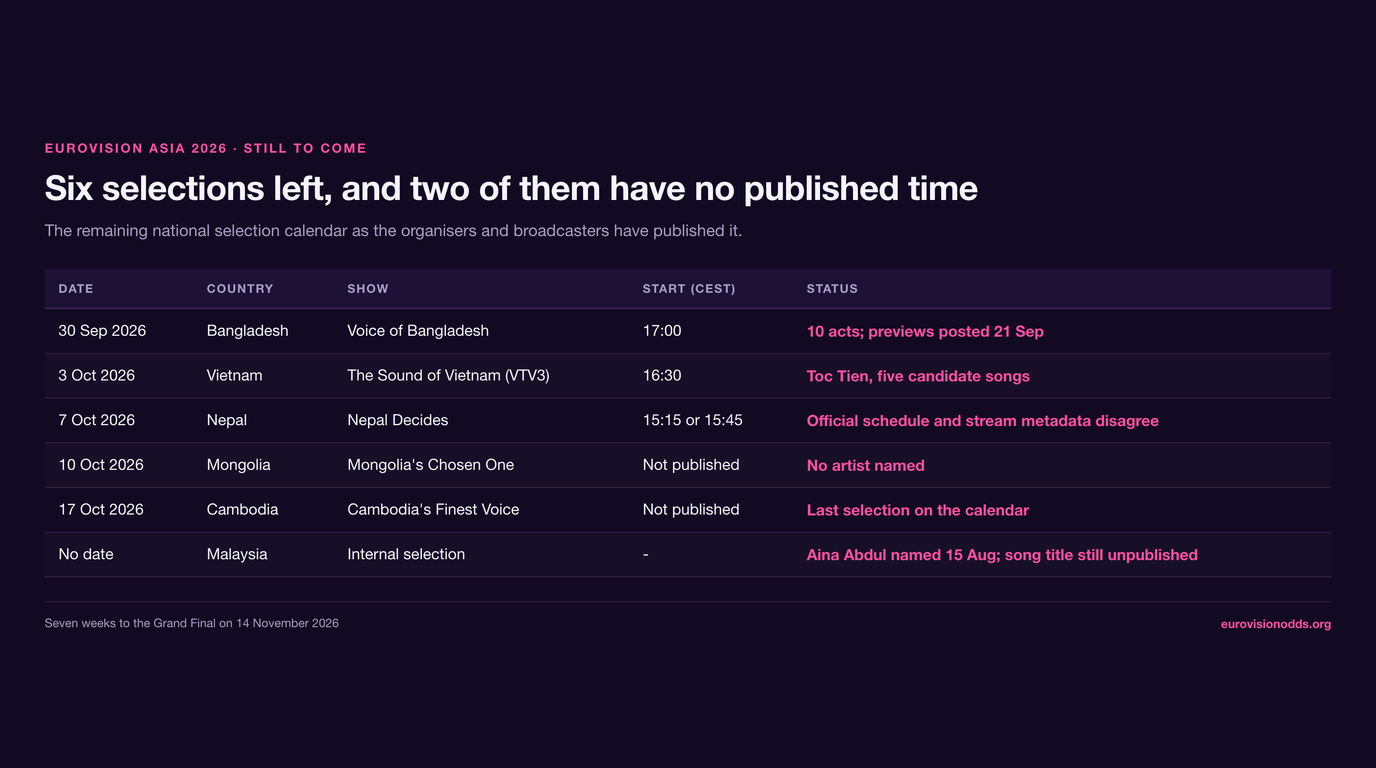Image resolution: width=1376 pixels, height=768 pixels.
Task: Click 'Not published' in the Cambodia row
Action: [x=691, y=509]
